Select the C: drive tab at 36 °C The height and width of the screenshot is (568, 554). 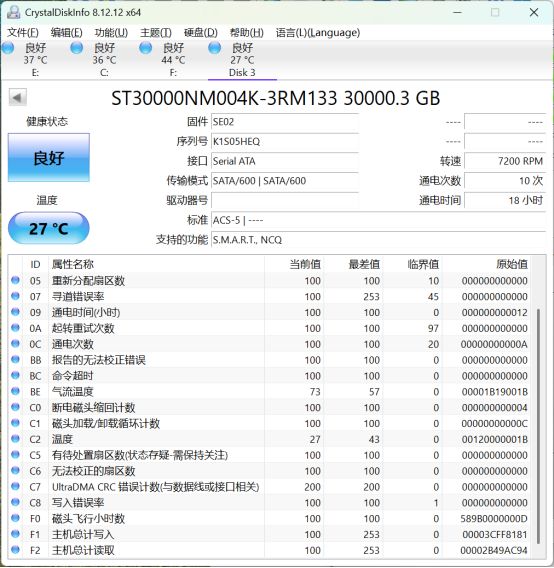point(104,60)
